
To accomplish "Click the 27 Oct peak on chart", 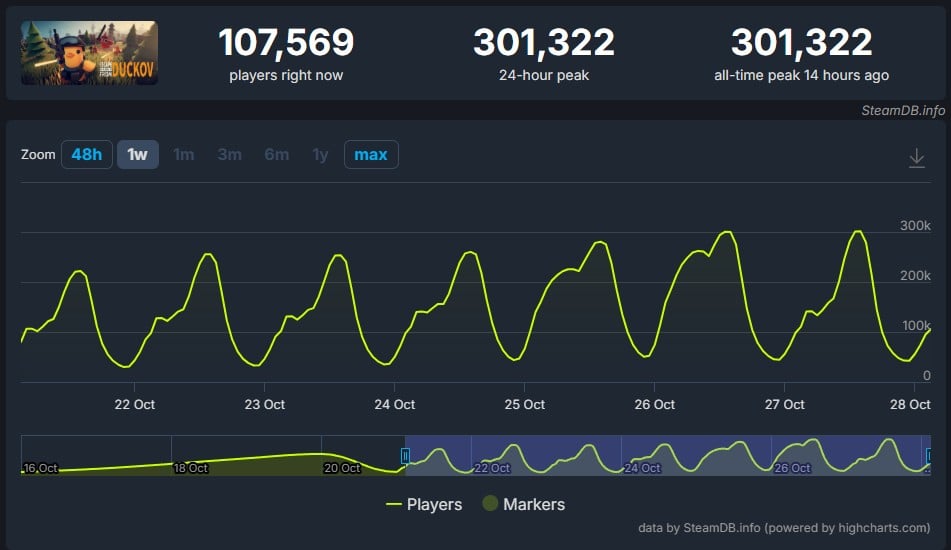I will tap(858, 231).
